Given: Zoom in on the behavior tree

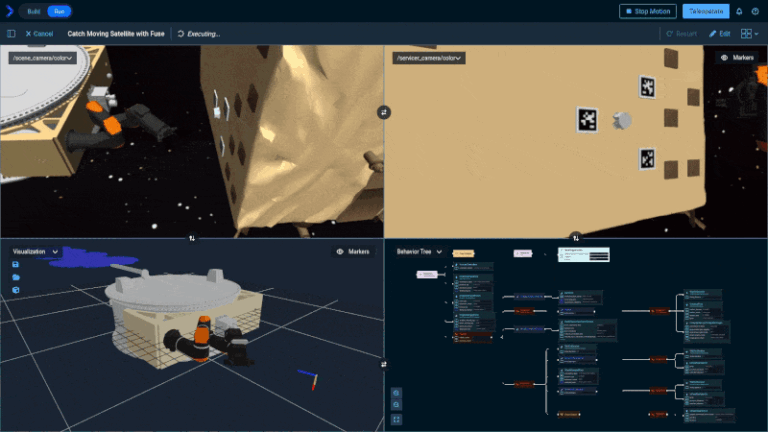Looking at the screenshot, I should click(x=397, y=393).
